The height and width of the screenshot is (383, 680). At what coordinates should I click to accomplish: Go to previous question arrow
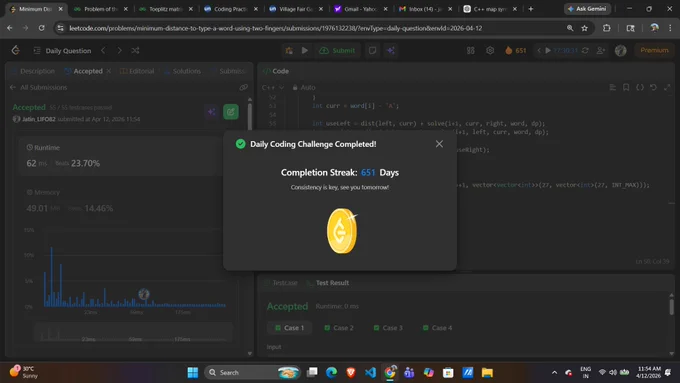pyautogui.click(x=103, y=51)
